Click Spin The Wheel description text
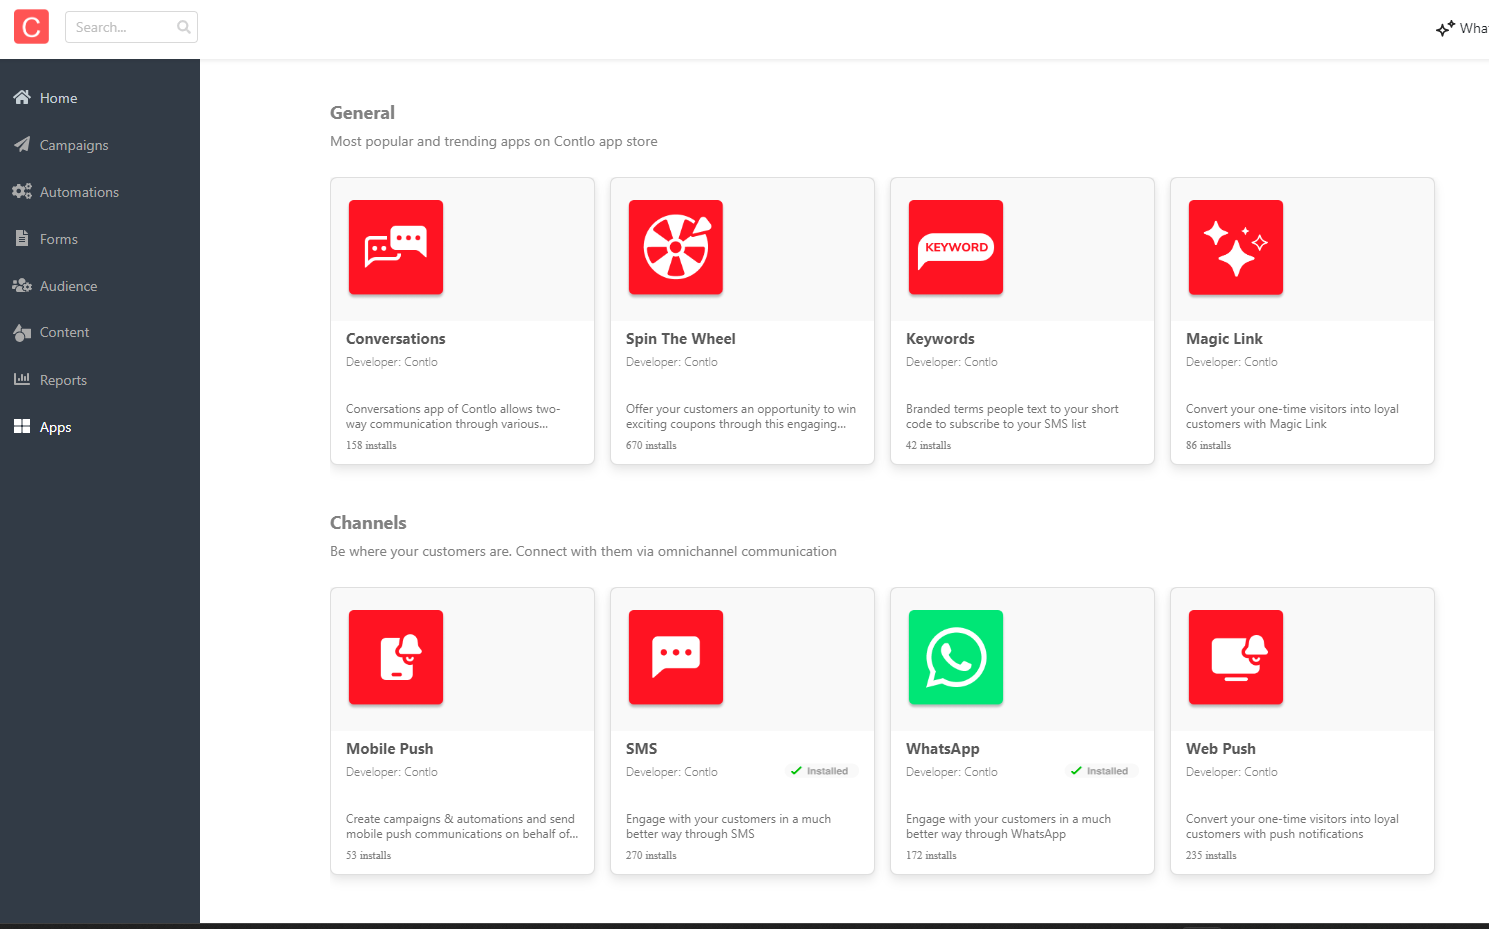The width and height of the screenshot is (1489, 929). (x=741, y=416)
